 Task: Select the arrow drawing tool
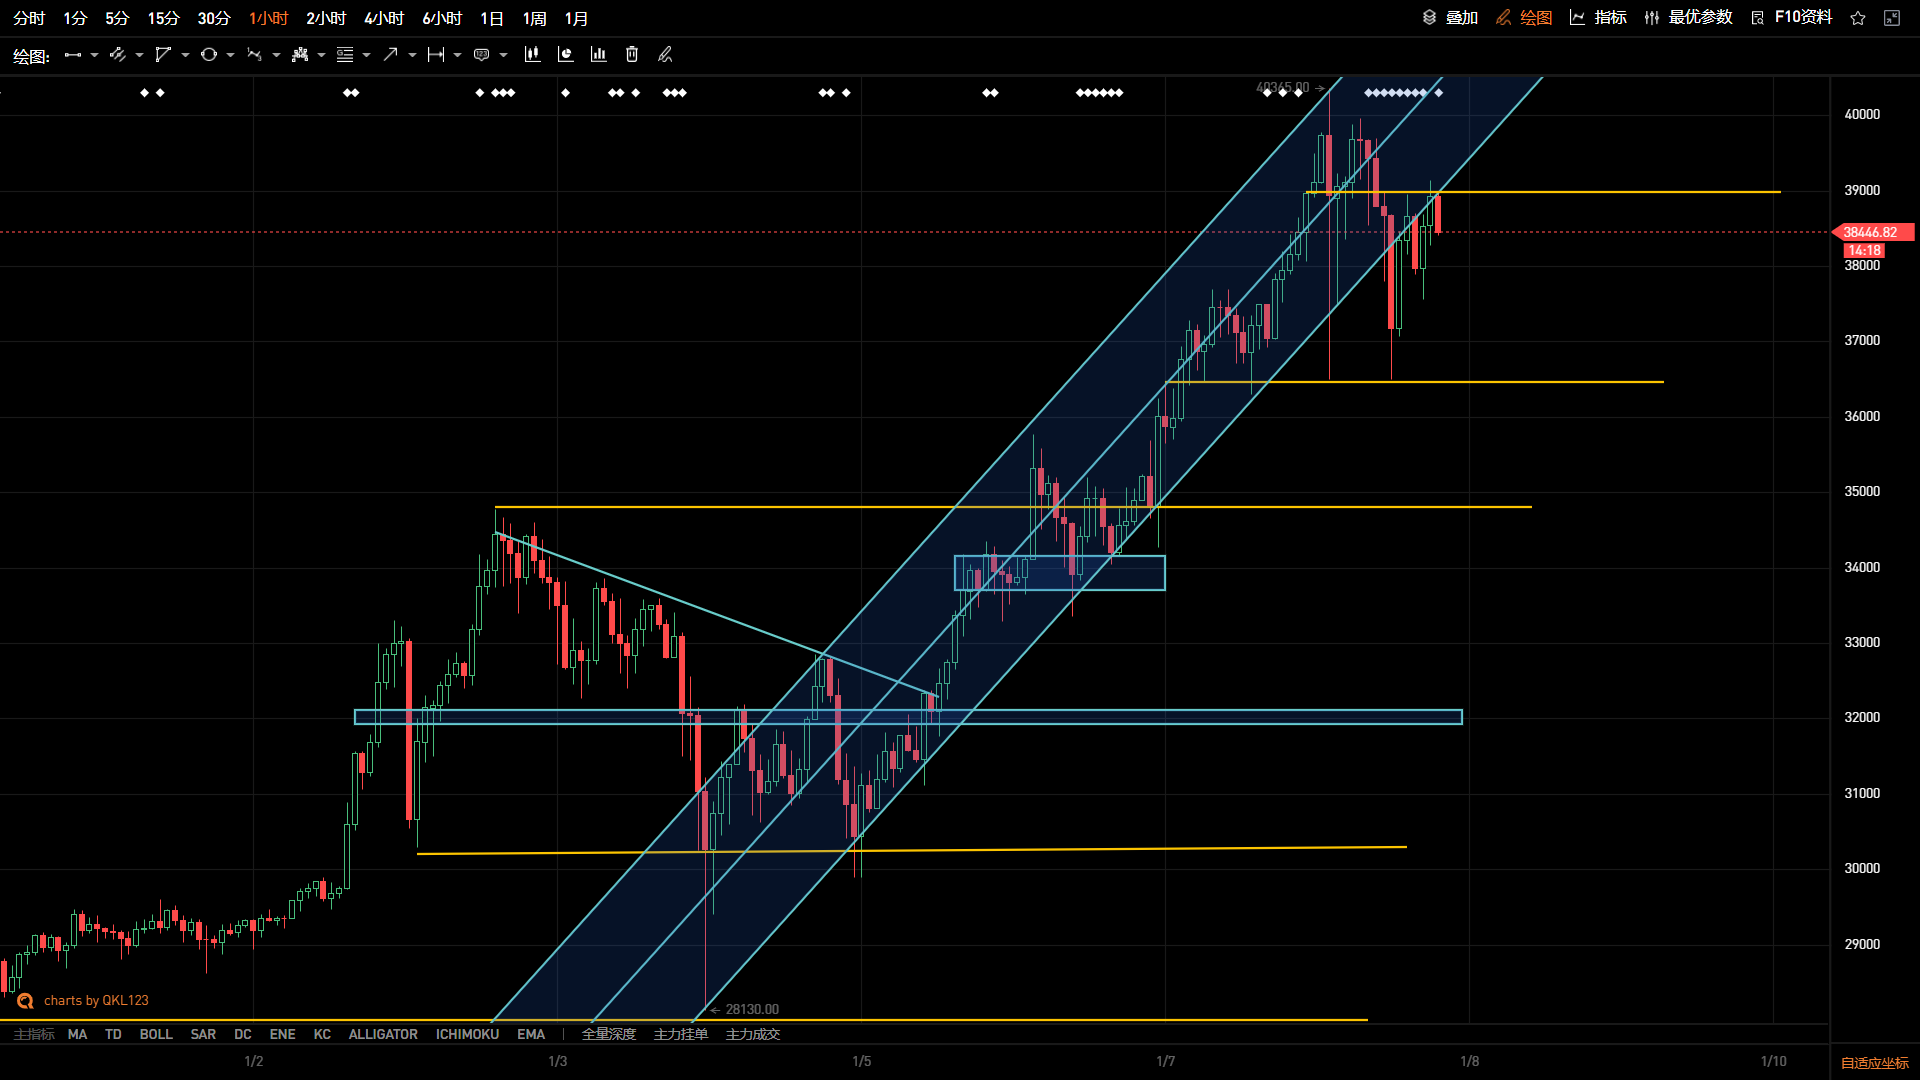point(390,55)
